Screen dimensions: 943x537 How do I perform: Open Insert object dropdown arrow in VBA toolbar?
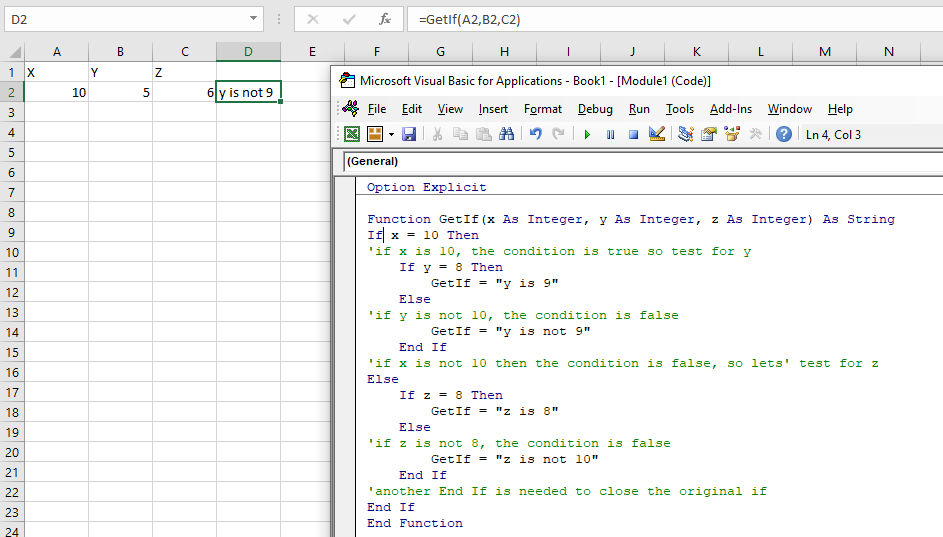391,134
